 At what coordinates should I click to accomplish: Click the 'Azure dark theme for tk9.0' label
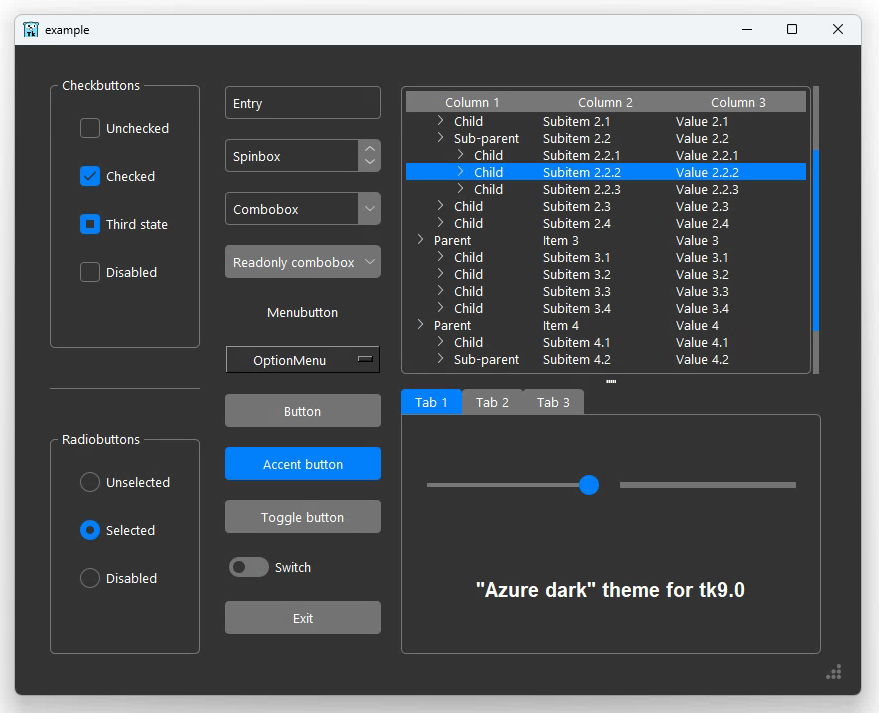610,590
